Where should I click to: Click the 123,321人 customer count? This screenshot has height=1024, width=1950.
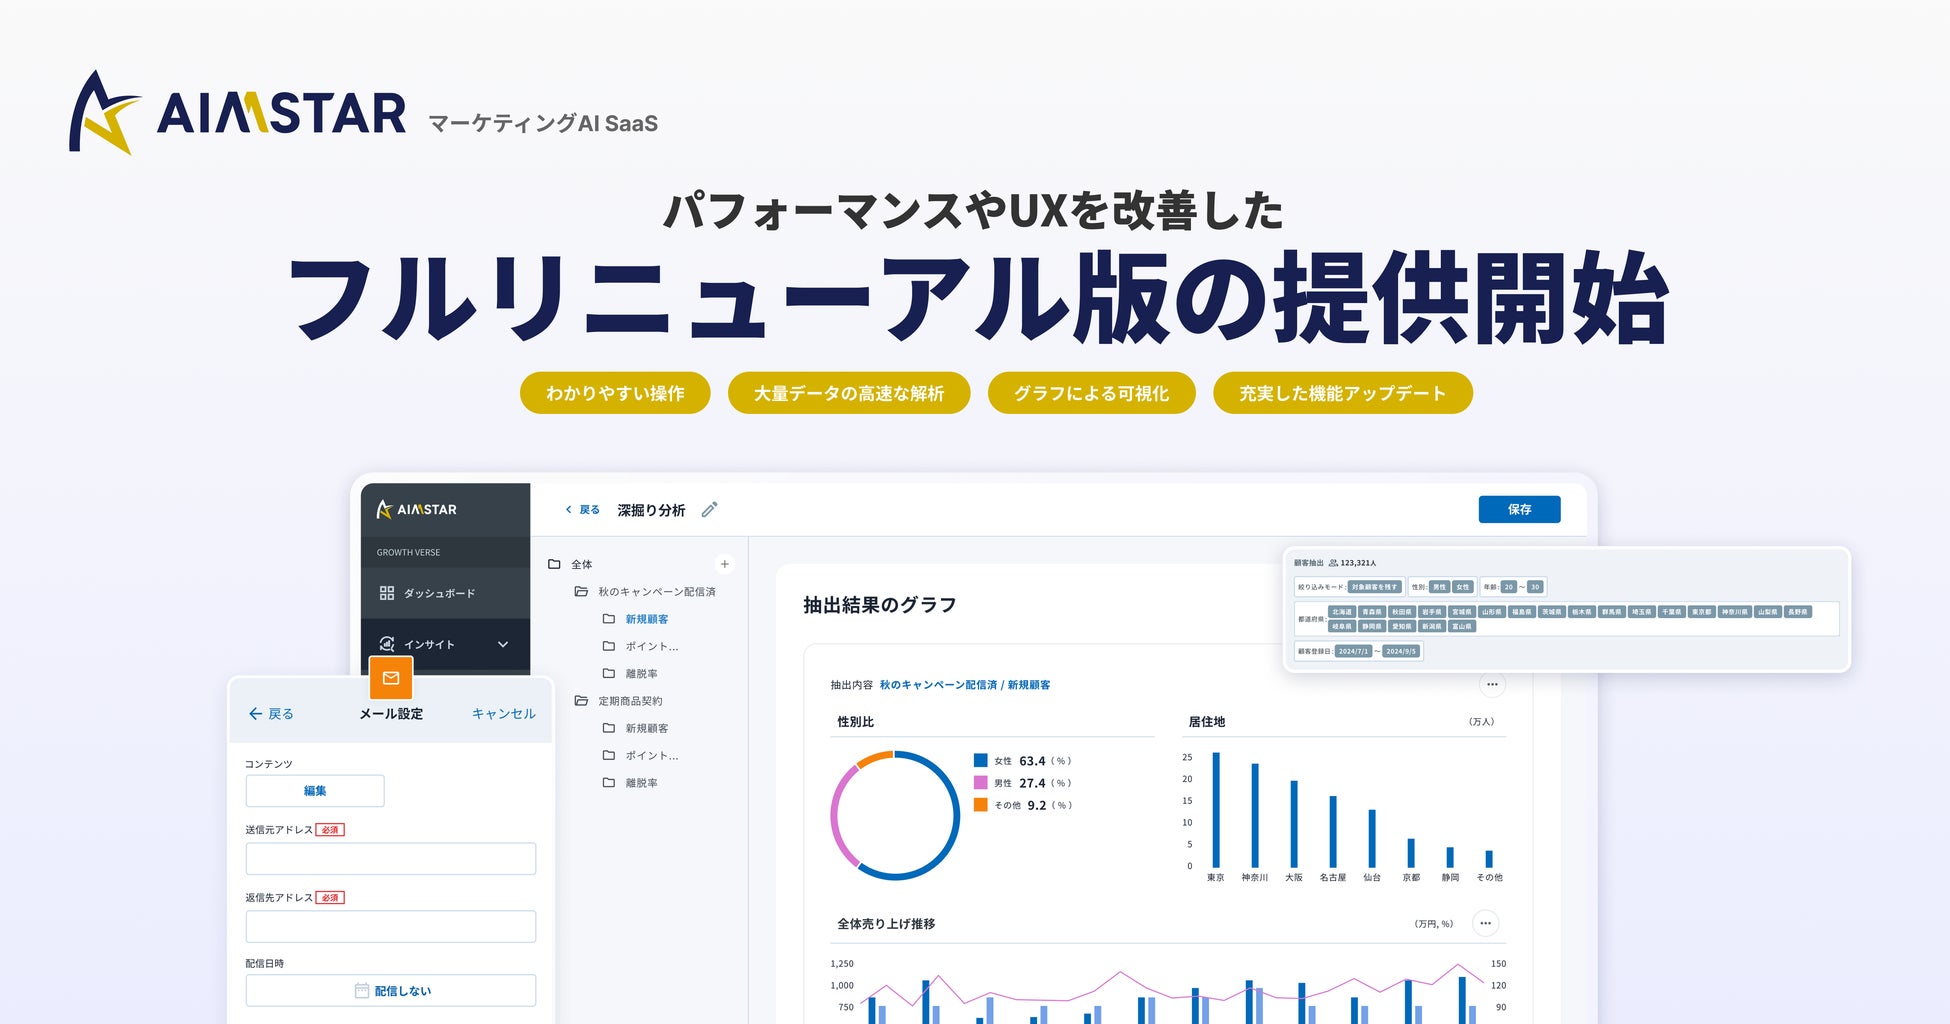tap(1358, 563)
